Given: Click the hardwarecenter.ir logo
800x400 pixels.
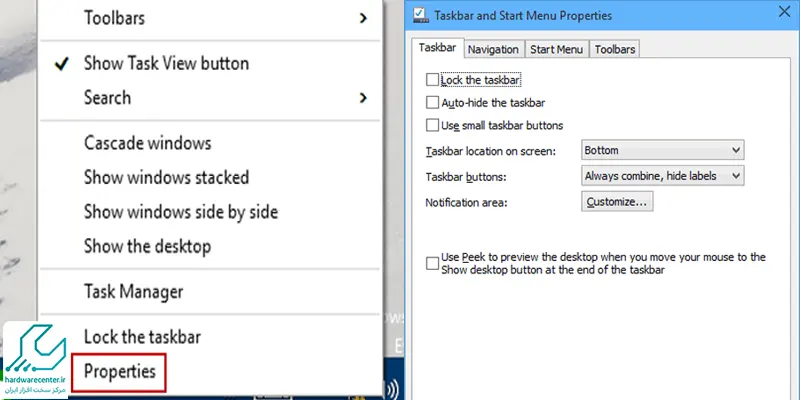Looking at the screenshot, I should pos(35,359).
